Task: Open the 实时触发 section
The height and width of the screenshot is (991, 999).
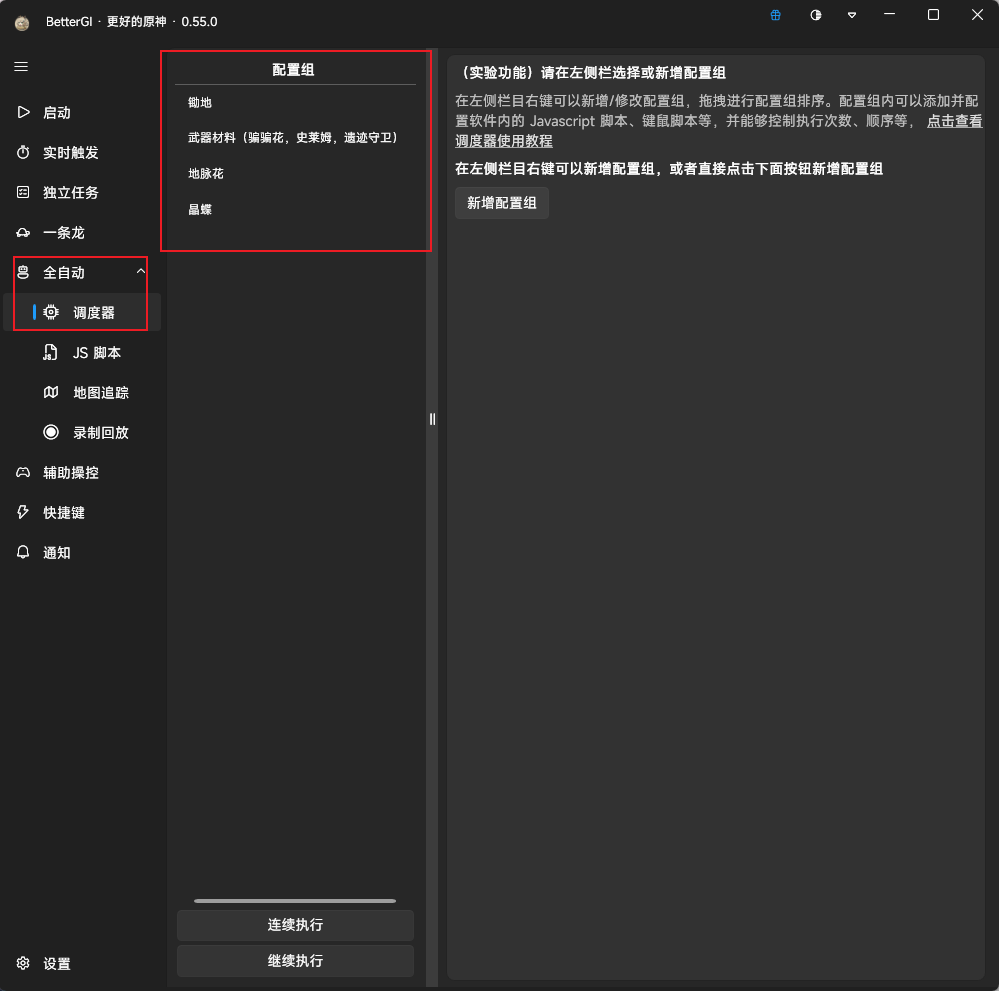Action: tap(70, 153)
